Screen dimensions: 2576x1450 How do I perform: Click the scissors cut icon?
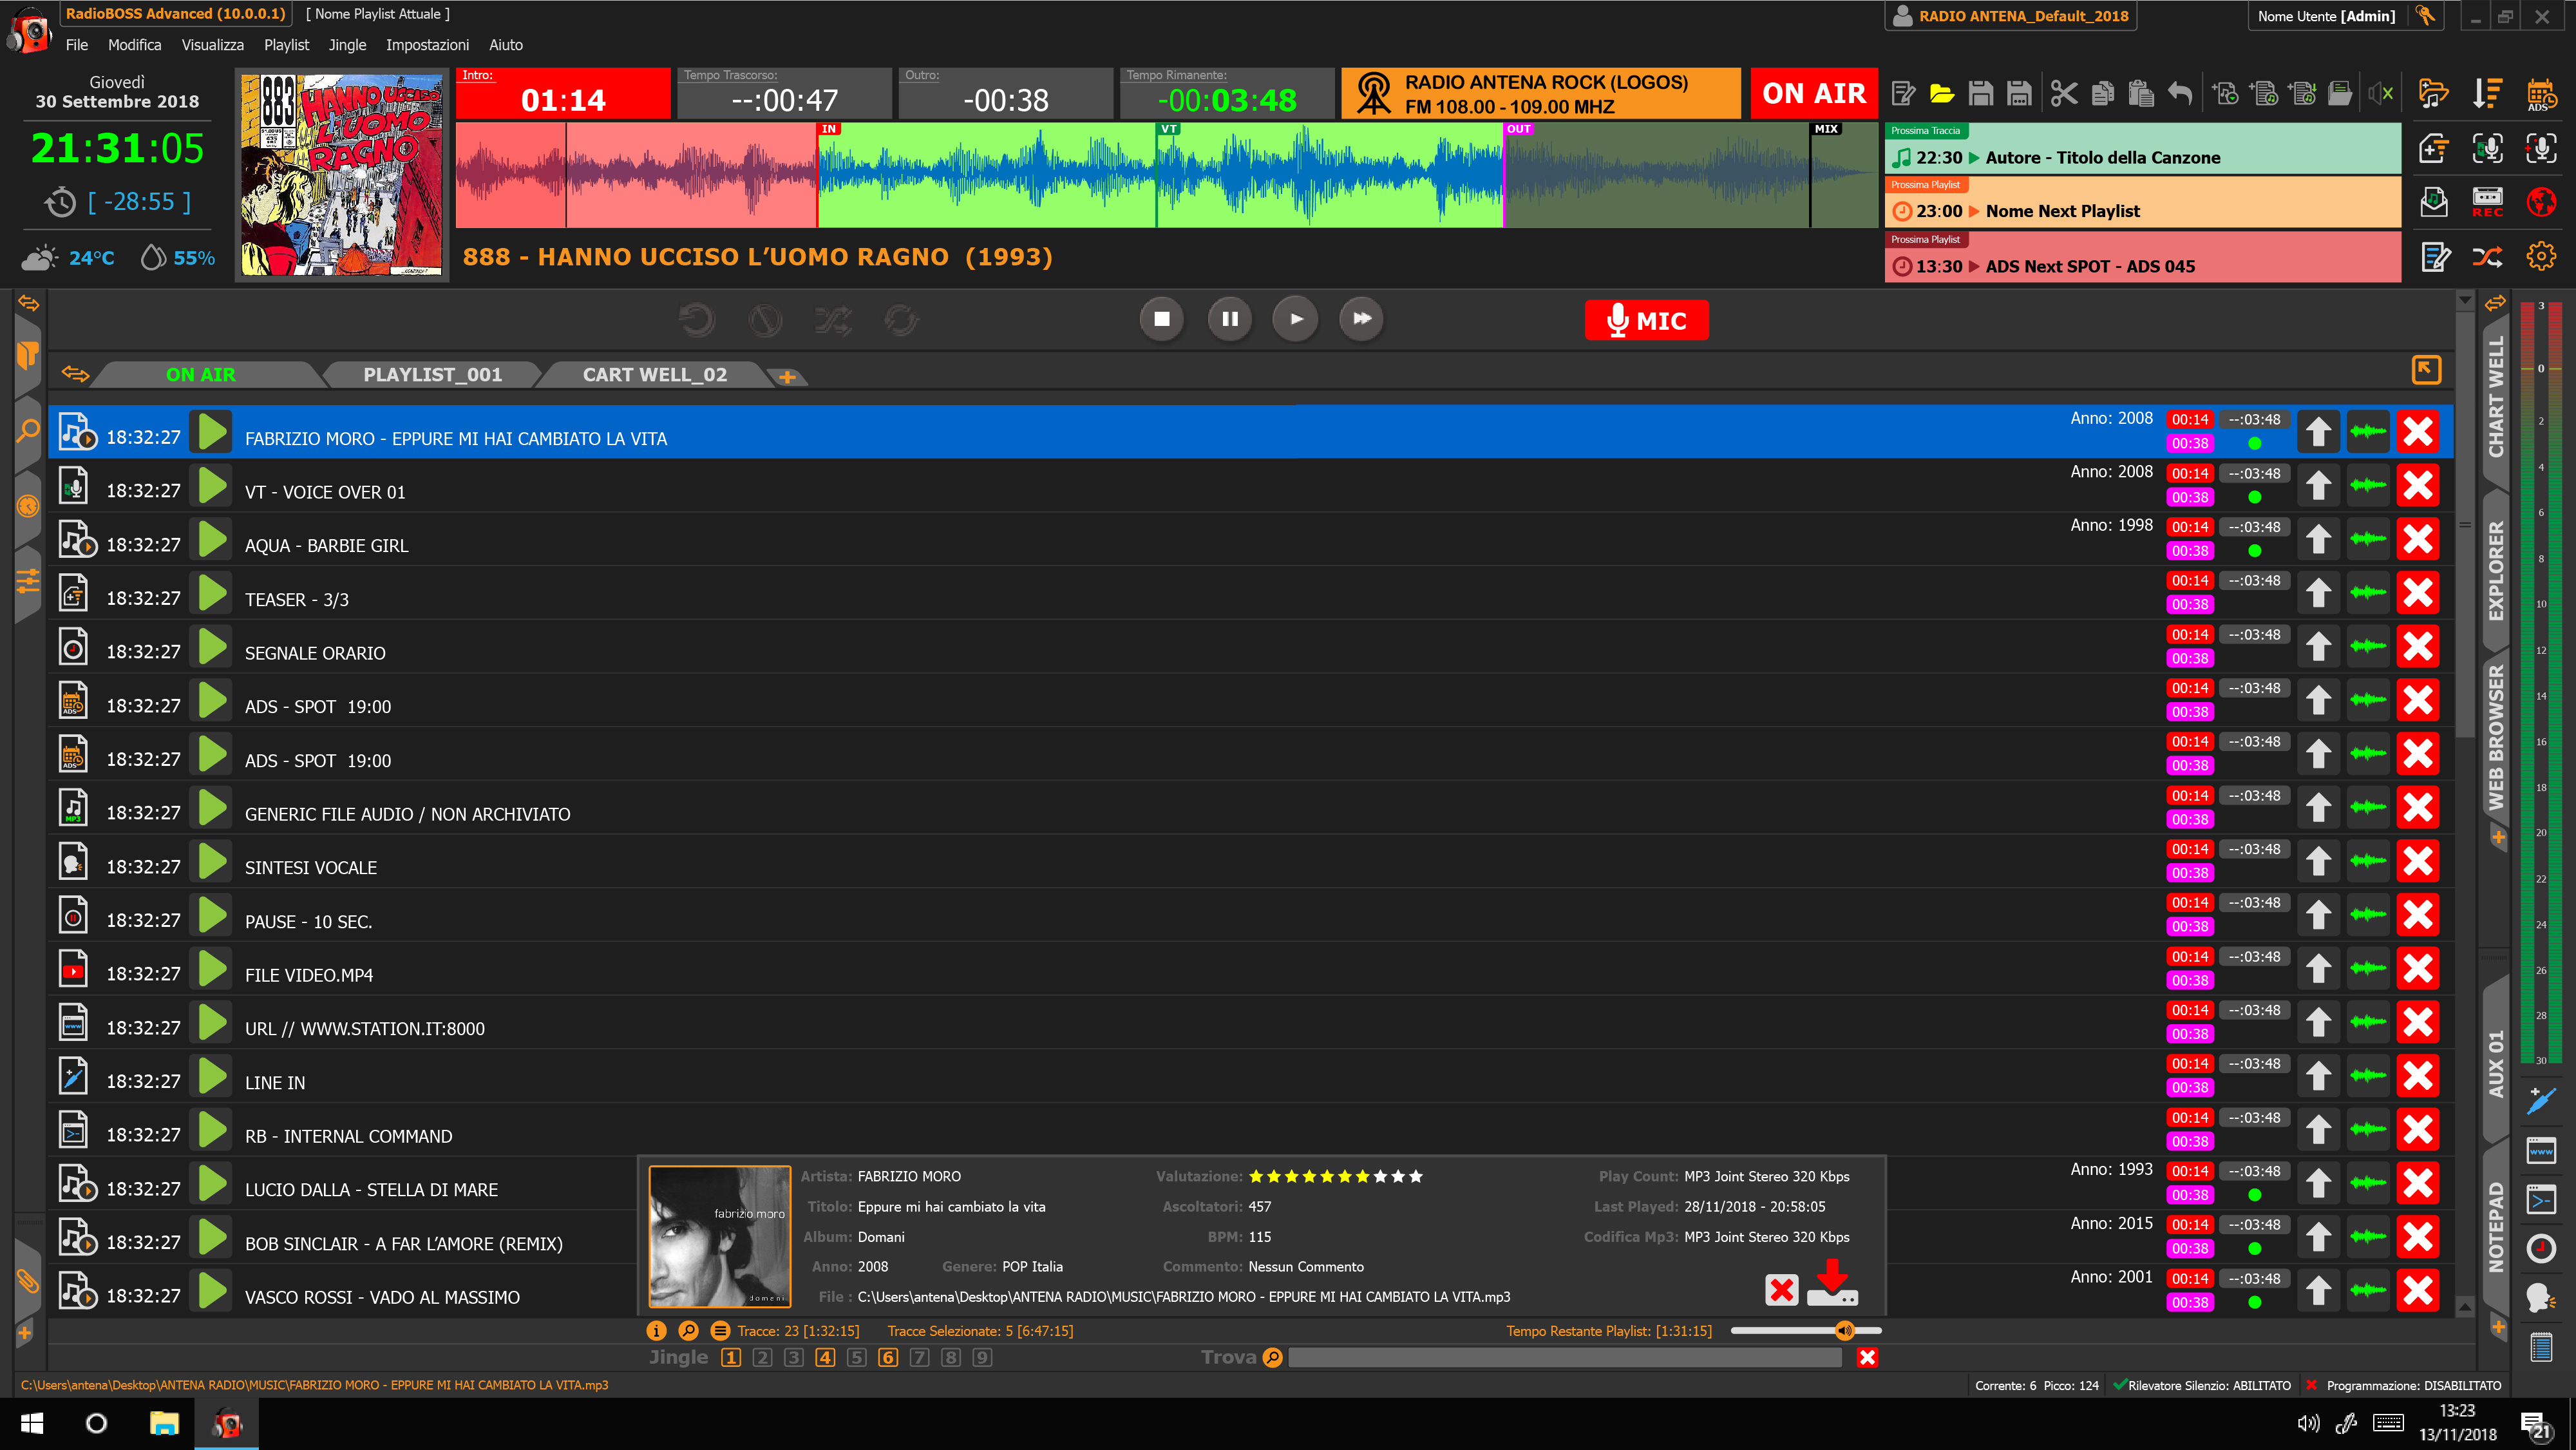coord(2063,94)
